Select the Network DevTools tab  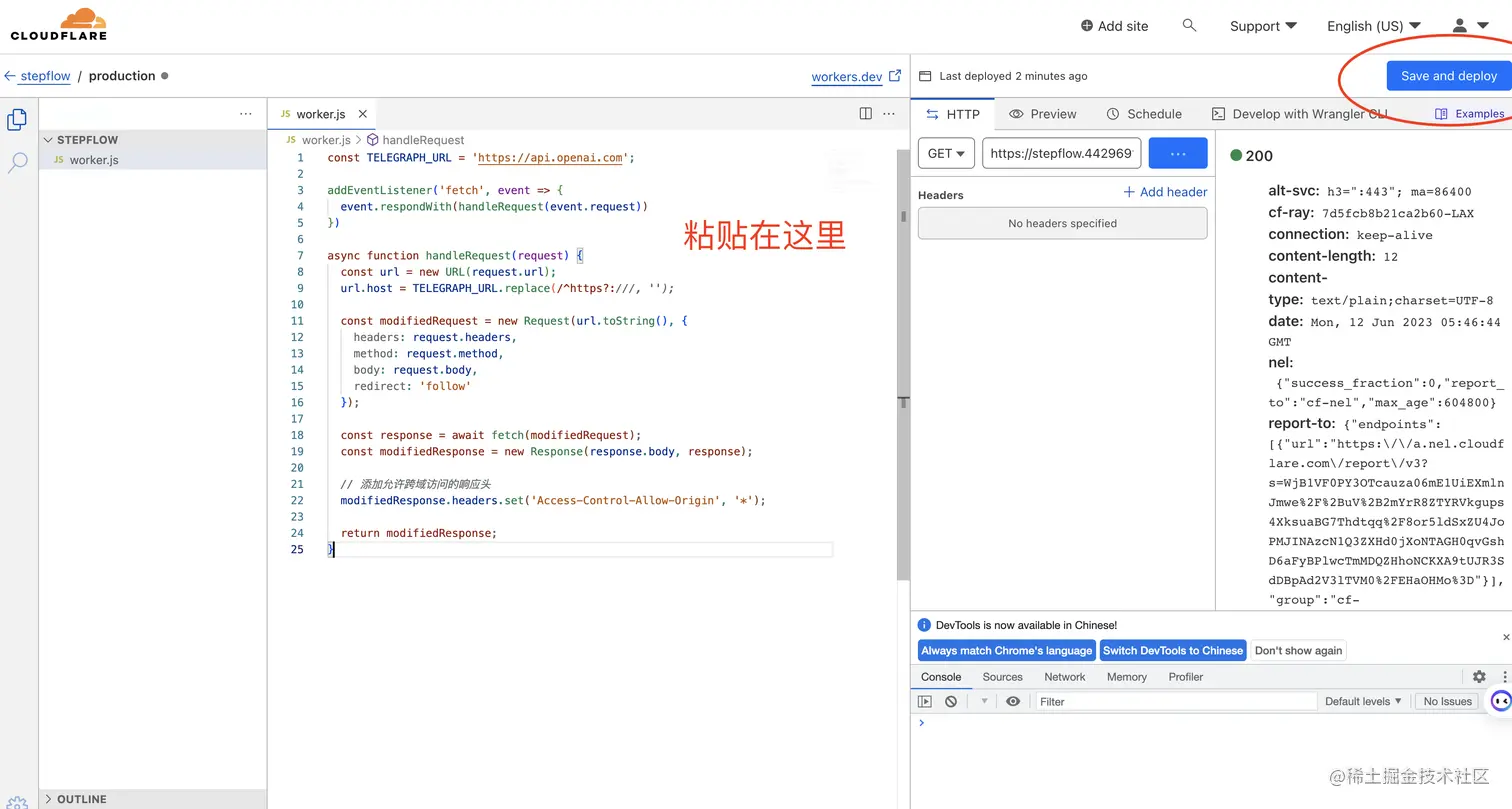[1064, 677]
